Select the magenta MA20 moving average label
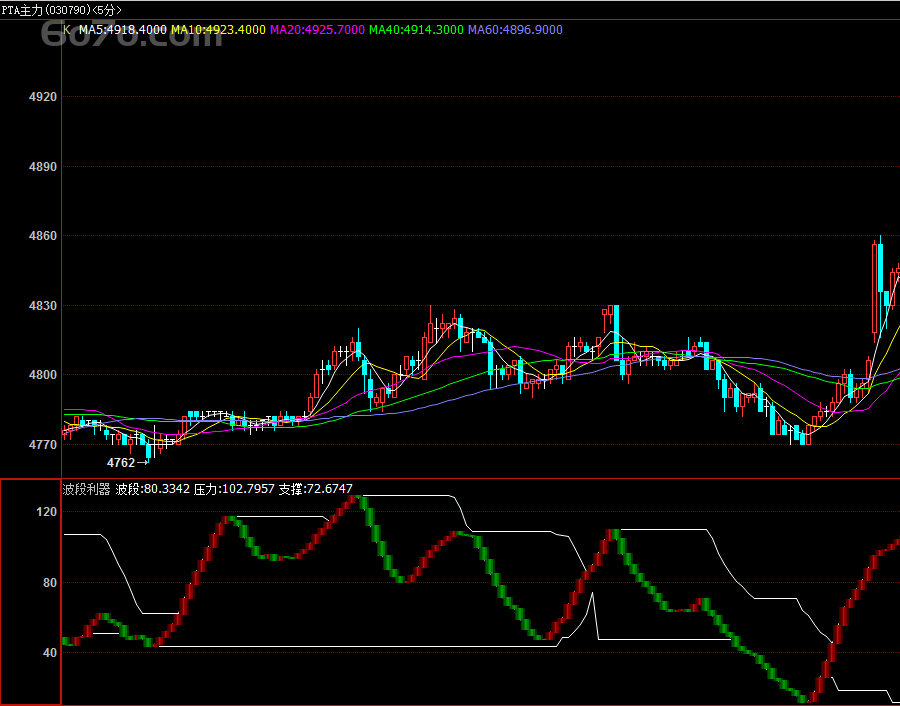 tap(317, 30)
